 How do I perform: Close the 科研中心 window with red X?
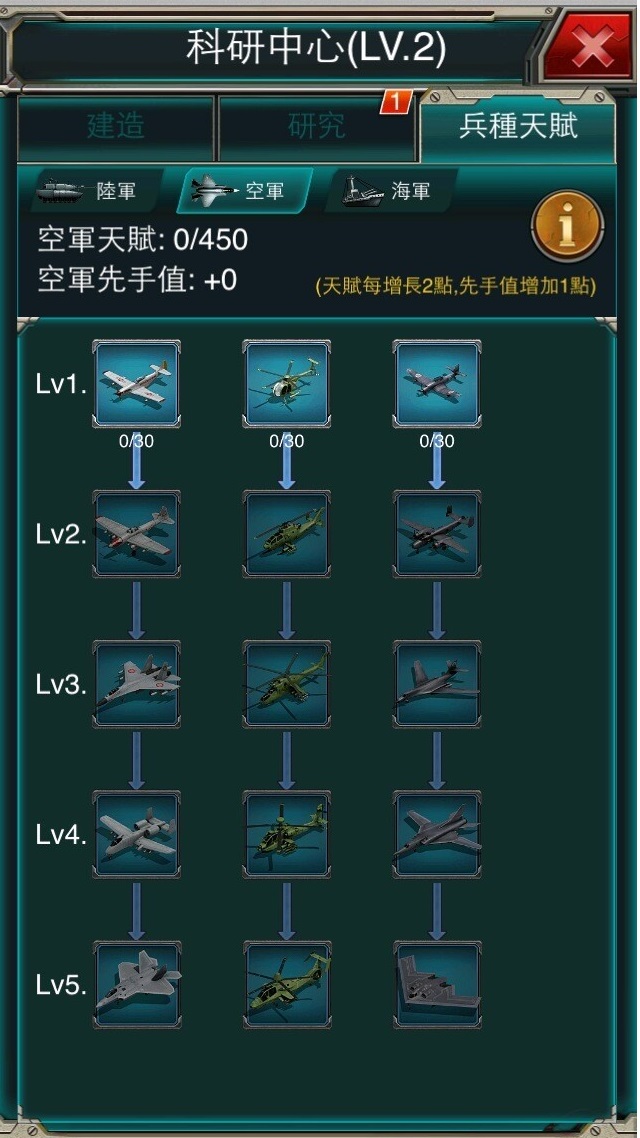click(591, 47)
